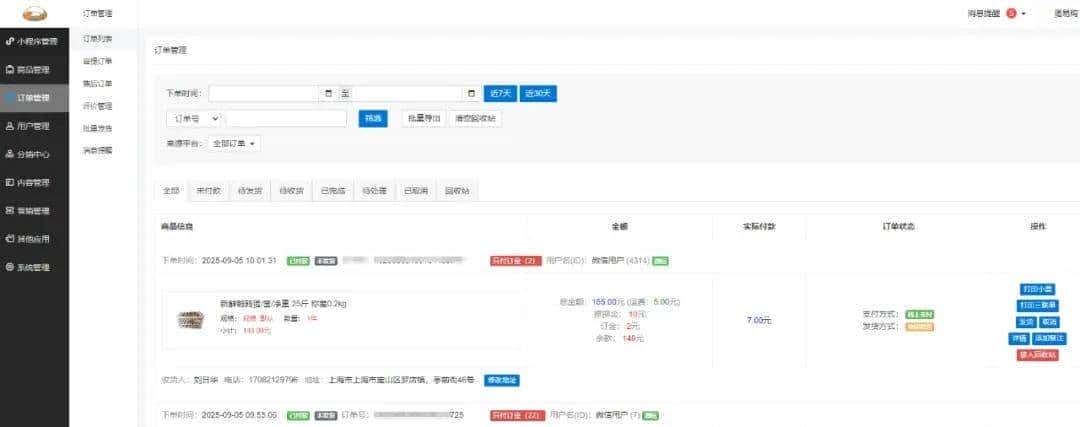Click the order time 2025-09-05 10:01:31
Screen dimensions: 1080x427
[240, 261]
